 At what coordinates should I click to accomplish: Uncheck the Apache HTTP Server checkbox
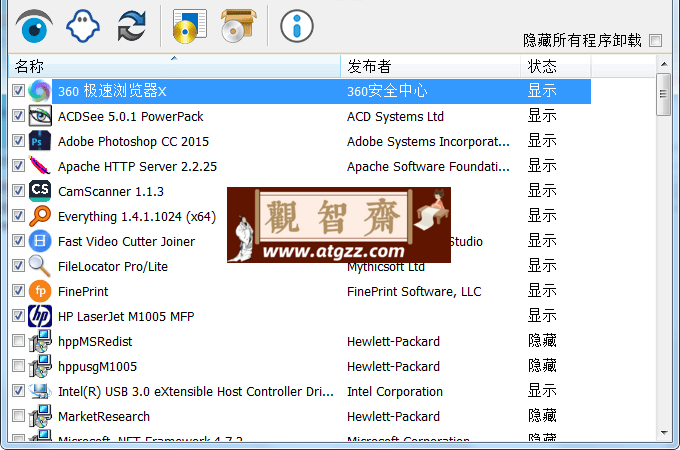18,166
